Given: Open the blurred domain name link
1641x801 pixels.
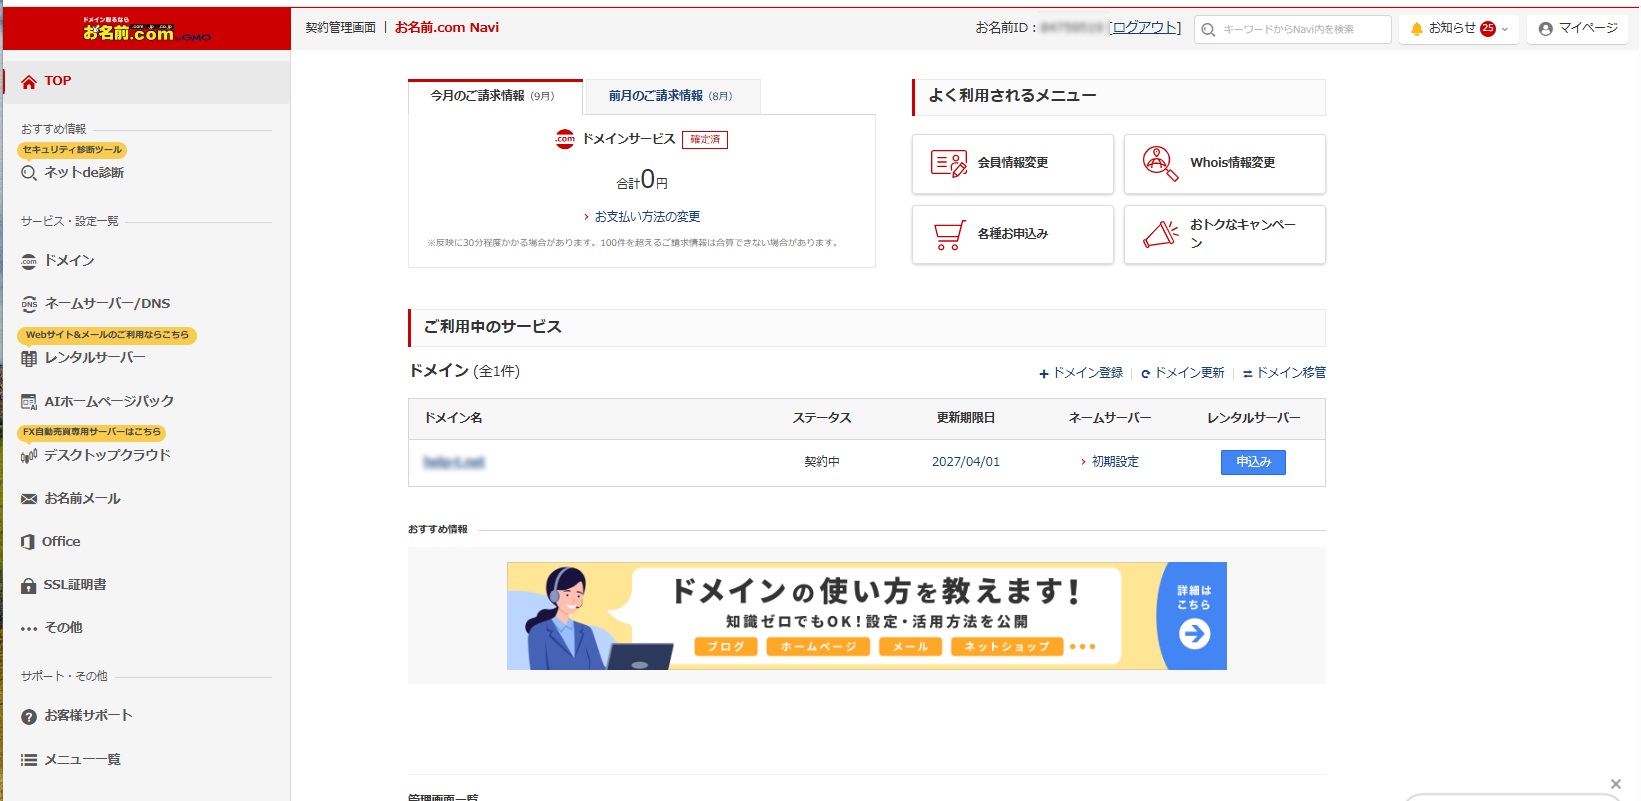Looking at the screenshot, I should pos(454,462).
